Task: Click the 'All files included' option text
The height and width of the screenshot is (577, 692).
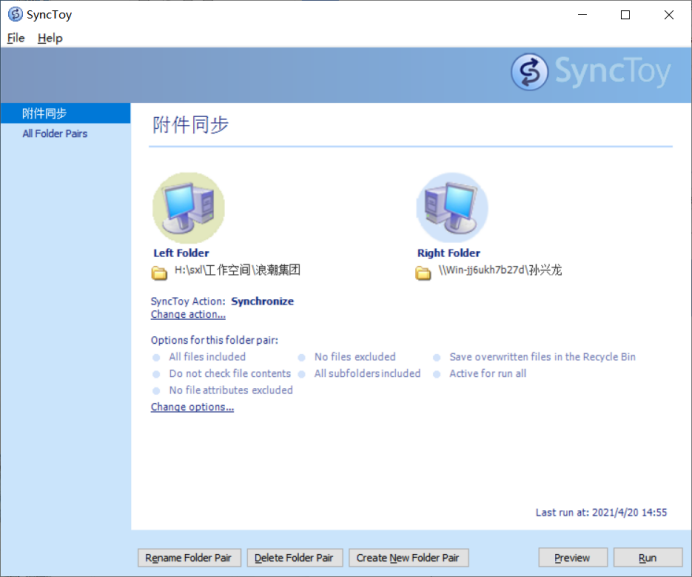Action: click(207, 357)
